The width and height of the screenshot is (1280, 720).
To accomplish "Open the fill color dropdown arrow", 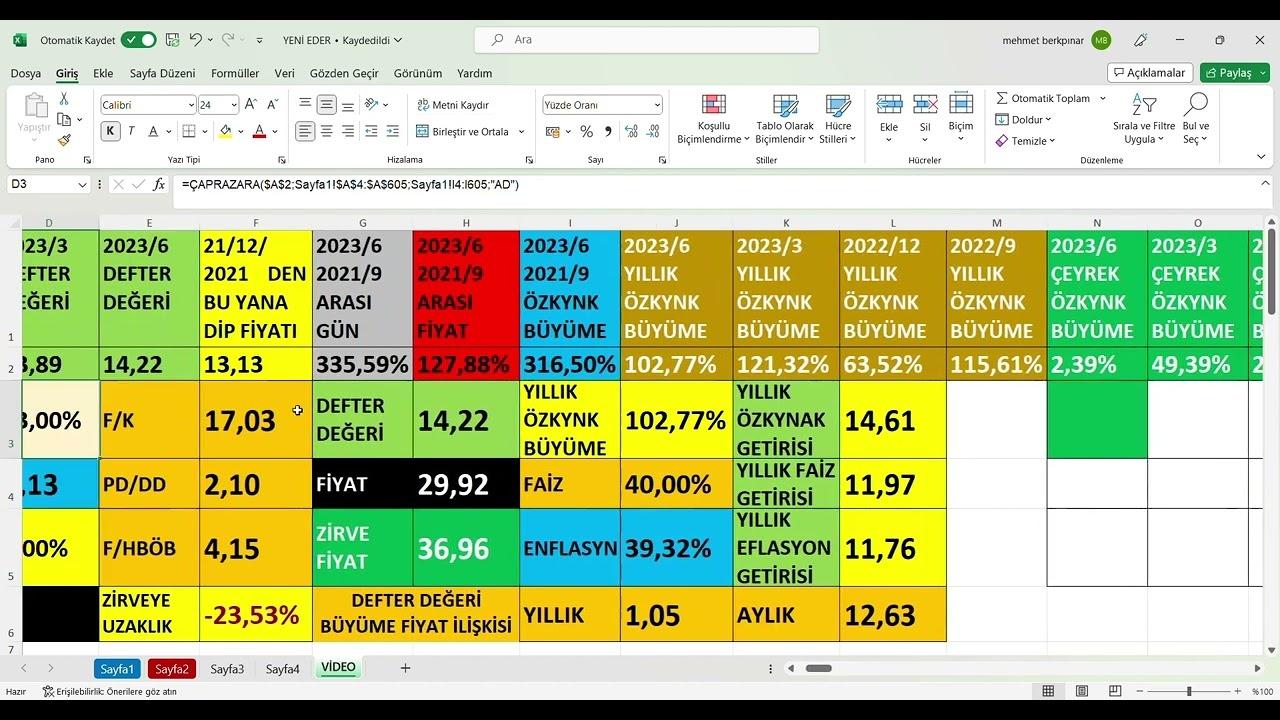I will (x=241, y=132).
